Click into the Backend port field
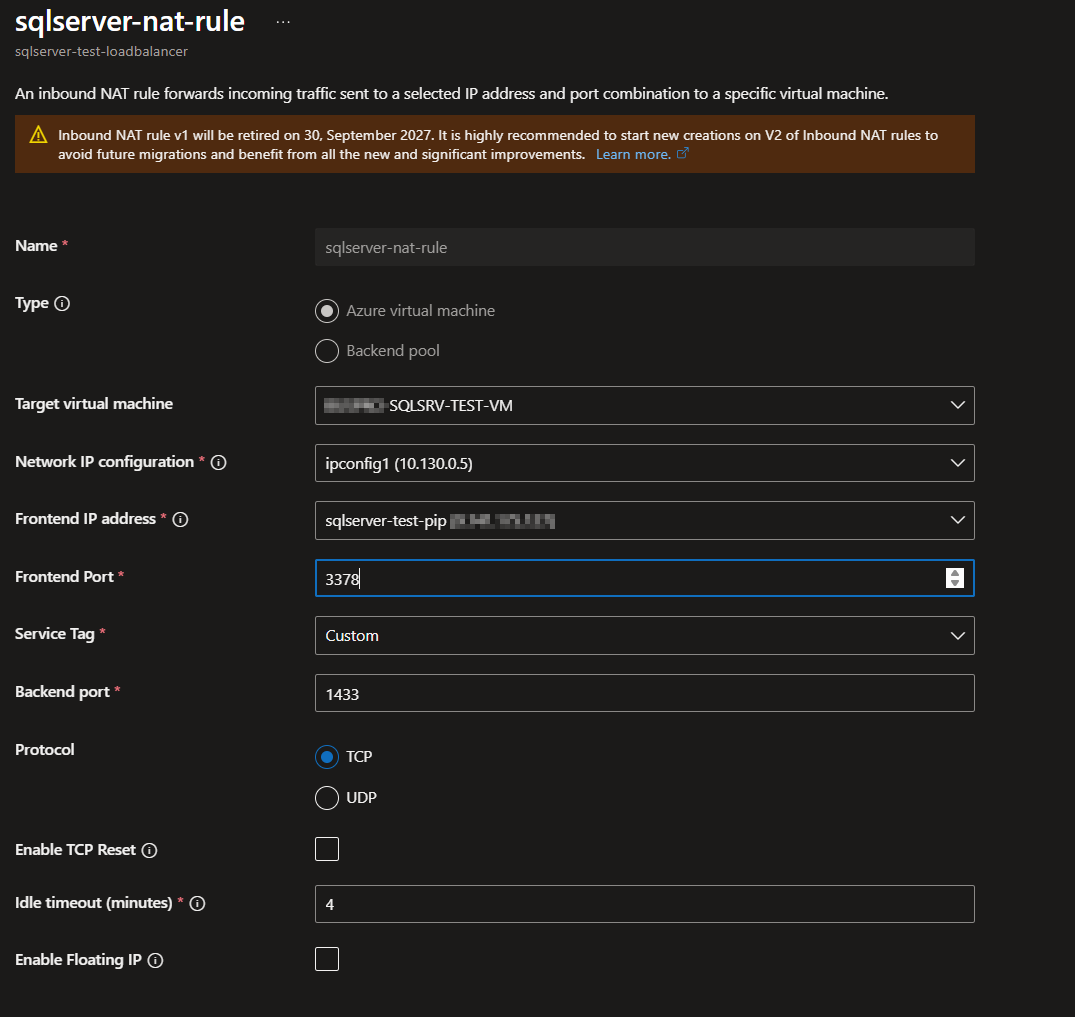The image size is (1075, 1017). 644,693
